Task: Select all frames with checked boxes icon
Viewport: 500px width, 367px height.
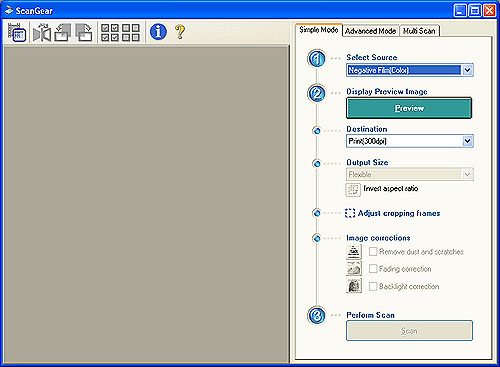Action: click(110, 32)
